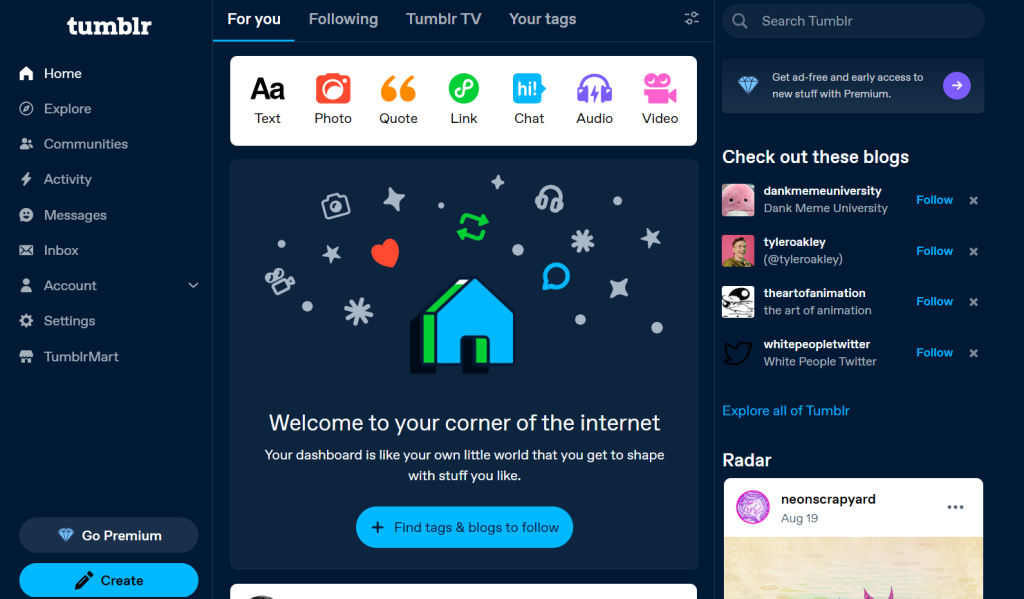Viewport: 1024px width, 599px height.
Task: Click the Premium promo arrow button
Action: (x=957, y=86)
